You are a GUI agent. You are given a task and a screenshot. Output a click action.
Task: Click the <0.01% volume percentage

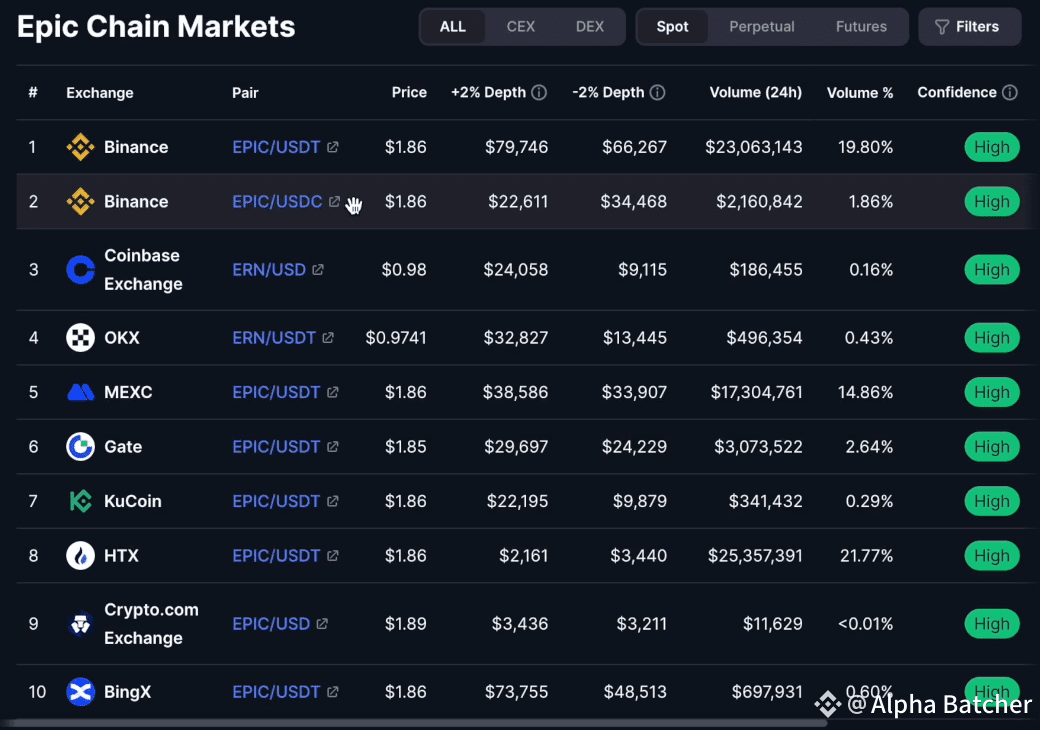point(865,624)
